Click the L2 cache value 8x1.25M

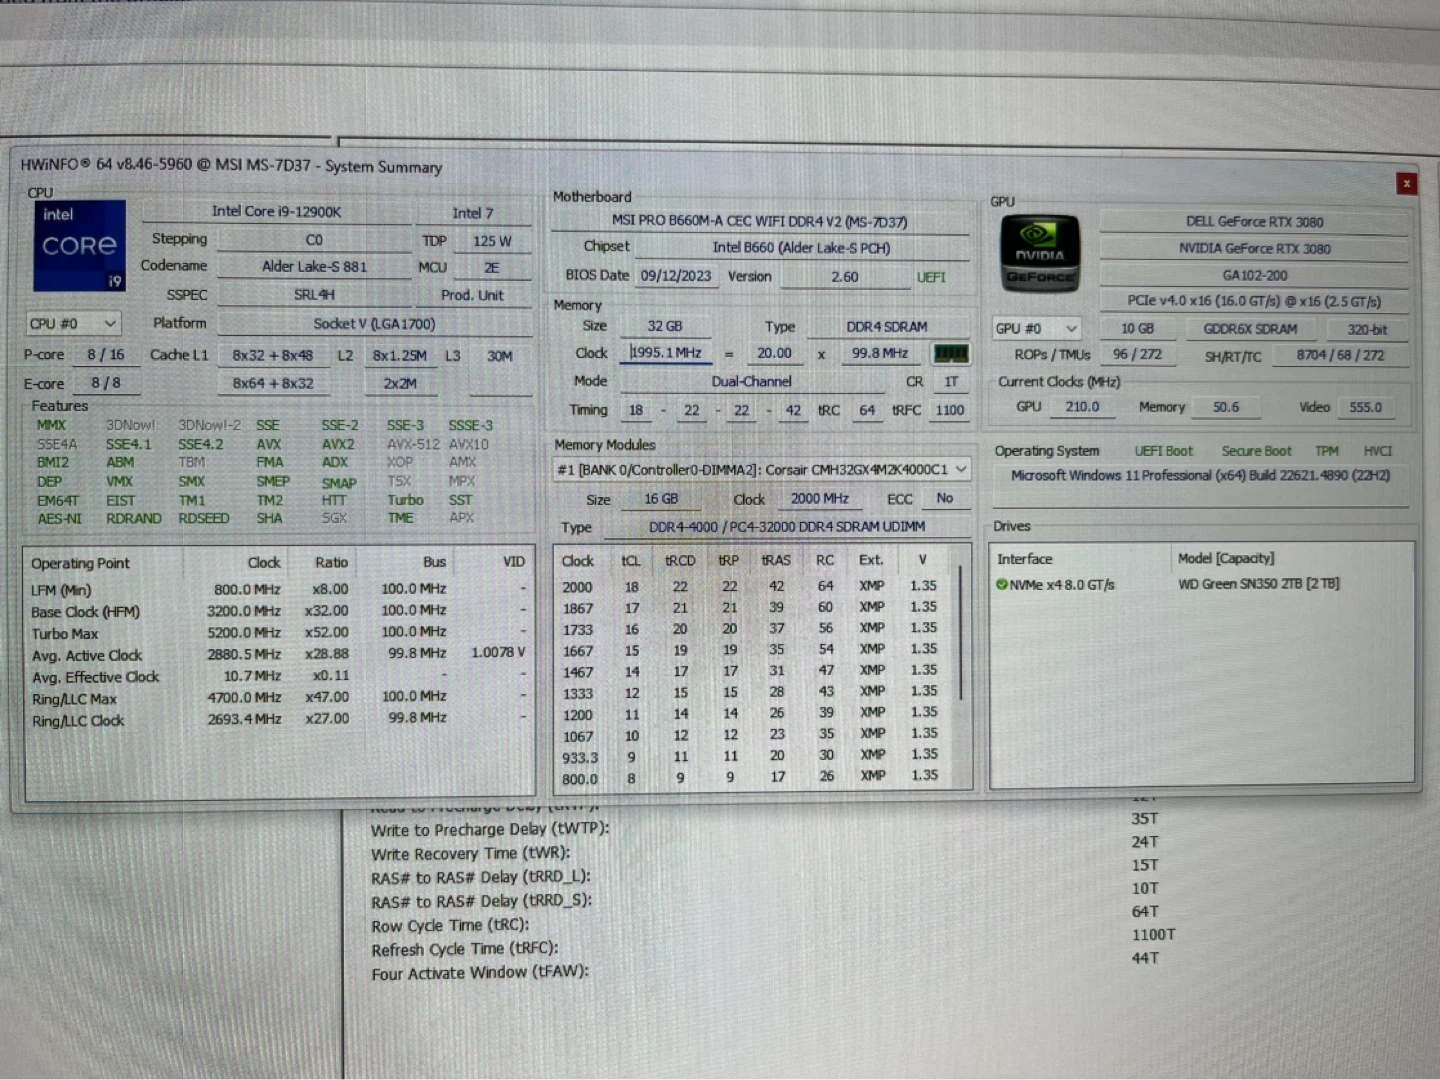[x=400, y=355]
